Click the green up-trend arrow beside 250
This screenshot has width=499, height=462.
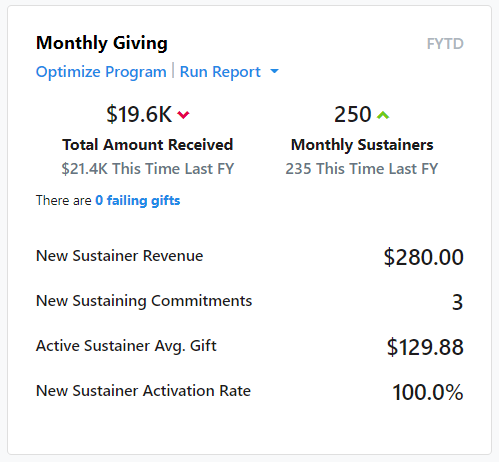click(x=383, y=115)
